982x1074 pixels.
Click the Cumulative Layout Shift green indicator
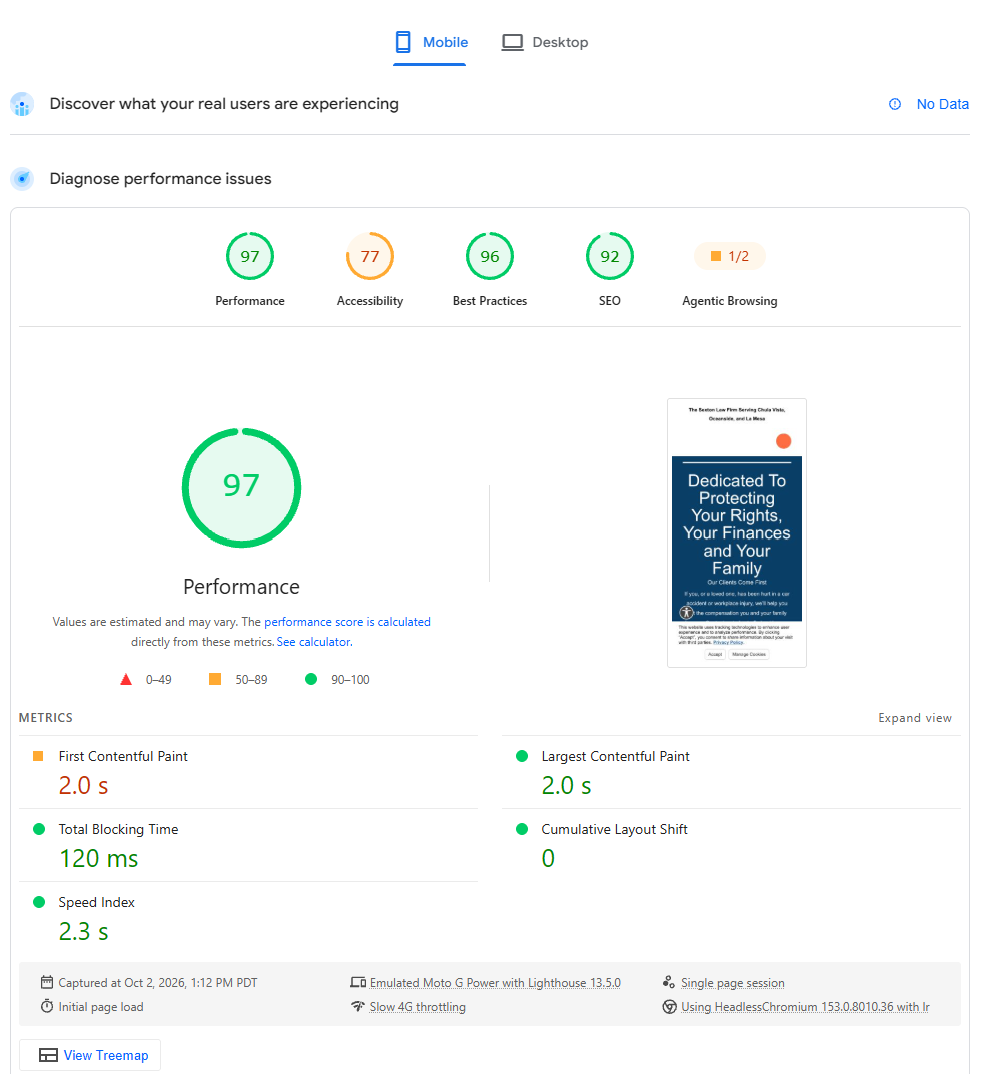coord(522,829)
